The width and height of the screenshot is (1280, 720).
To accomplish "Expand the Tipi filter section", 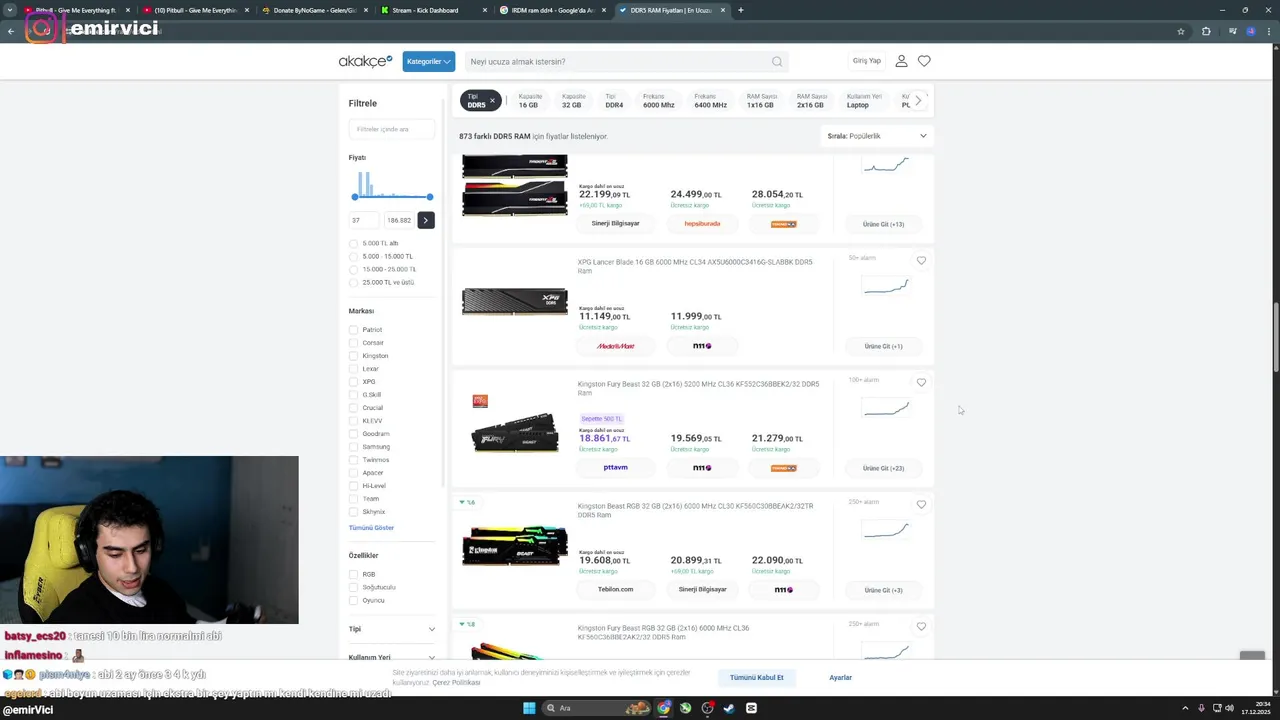I will click(x=392, y=629).
